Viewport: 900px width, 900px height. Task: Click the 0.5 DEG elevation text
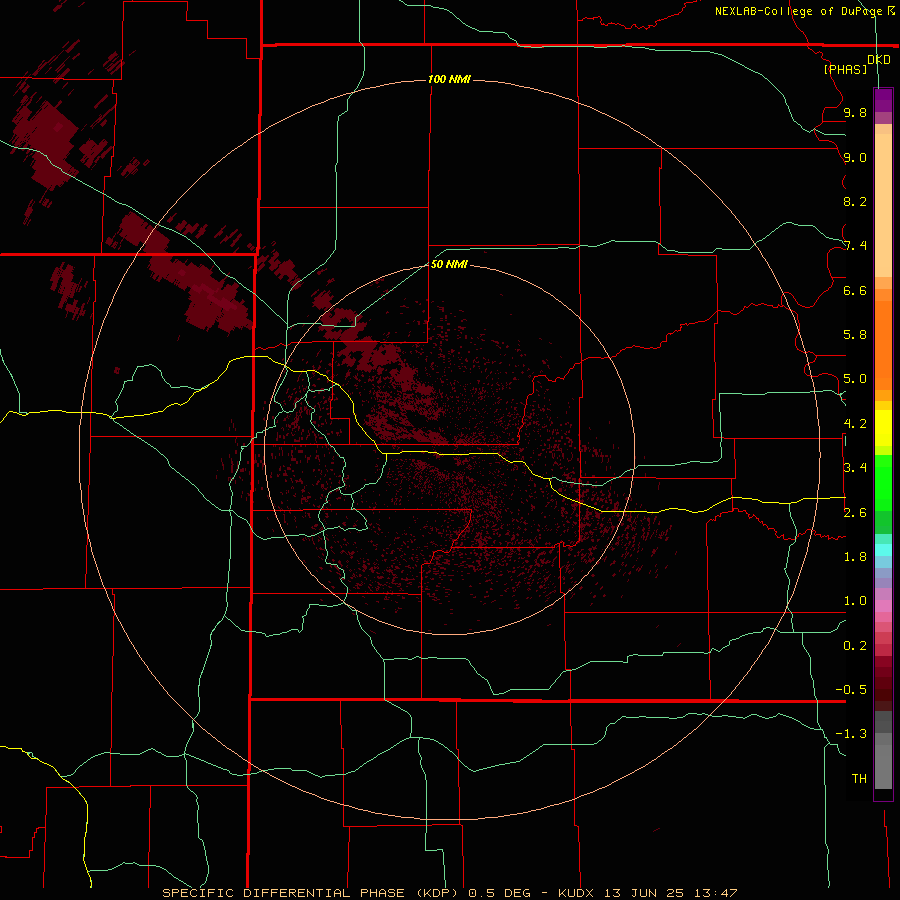(x=502, y=893)
